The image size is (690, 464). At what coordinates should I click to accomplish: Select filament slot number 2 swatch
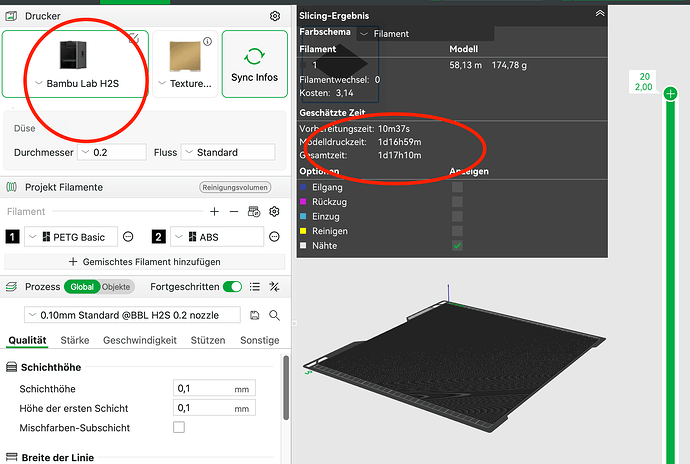coord(158,237)
